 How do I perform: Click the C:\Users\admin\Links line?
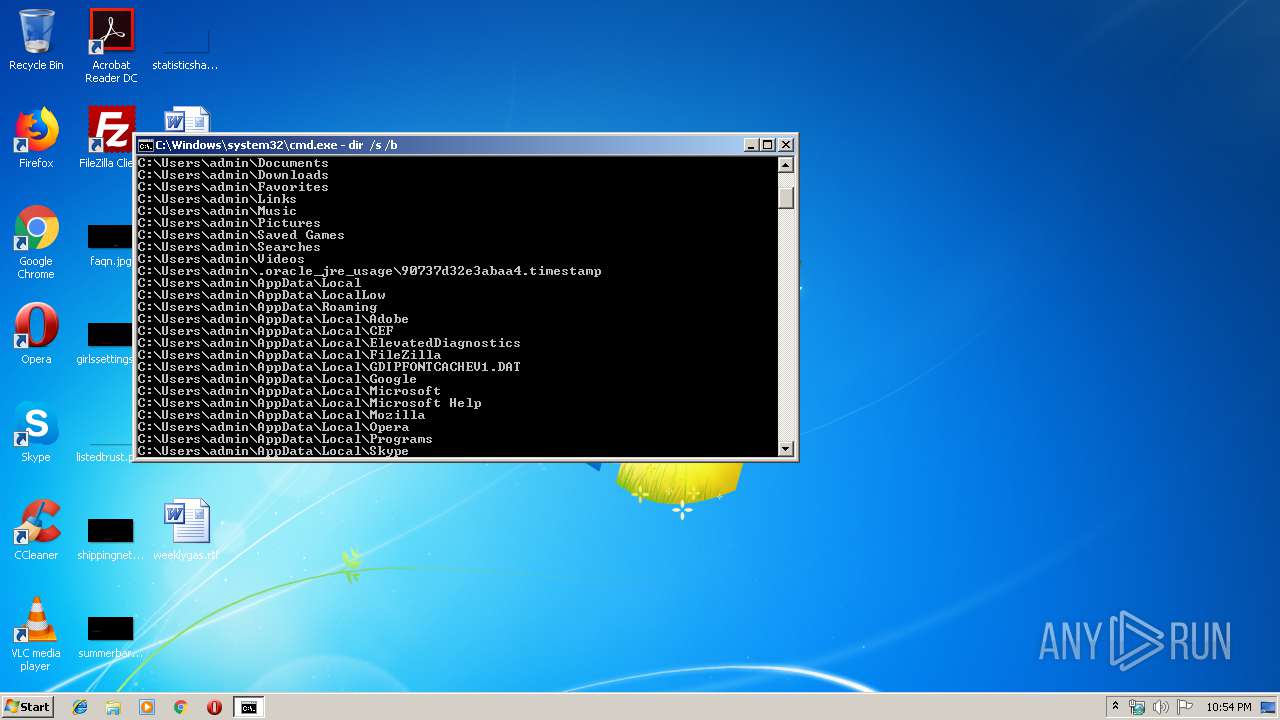pos(217,199)
